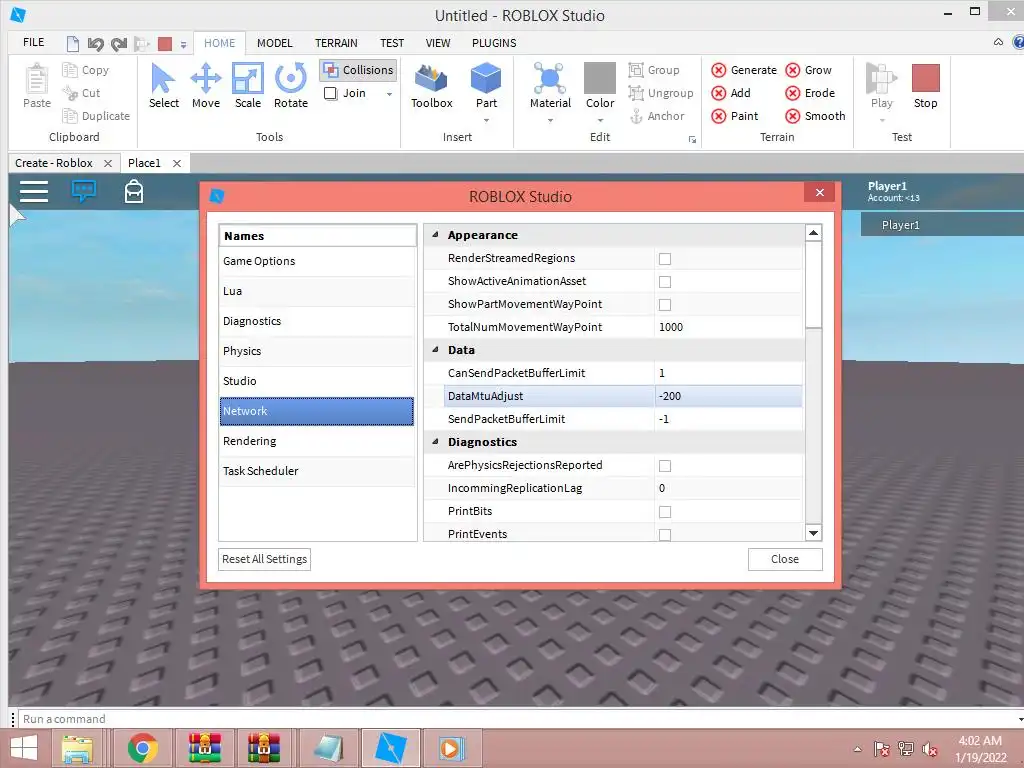This screenshot has height=768, width=1024.
Task: Click the Paint terrain tool
Action: click(735, 116)
